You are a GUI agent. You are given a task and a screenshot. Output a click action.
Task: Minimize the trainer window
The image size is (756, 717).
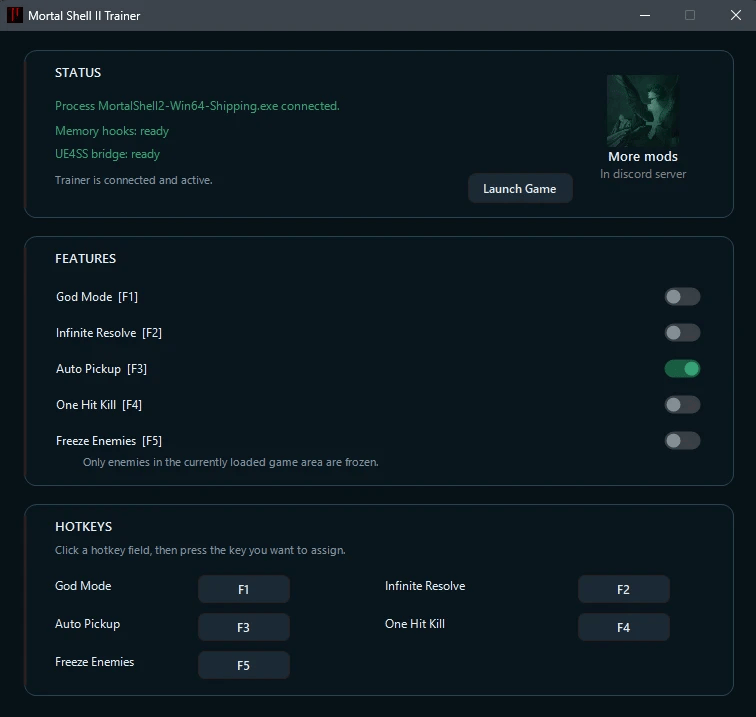645,15
